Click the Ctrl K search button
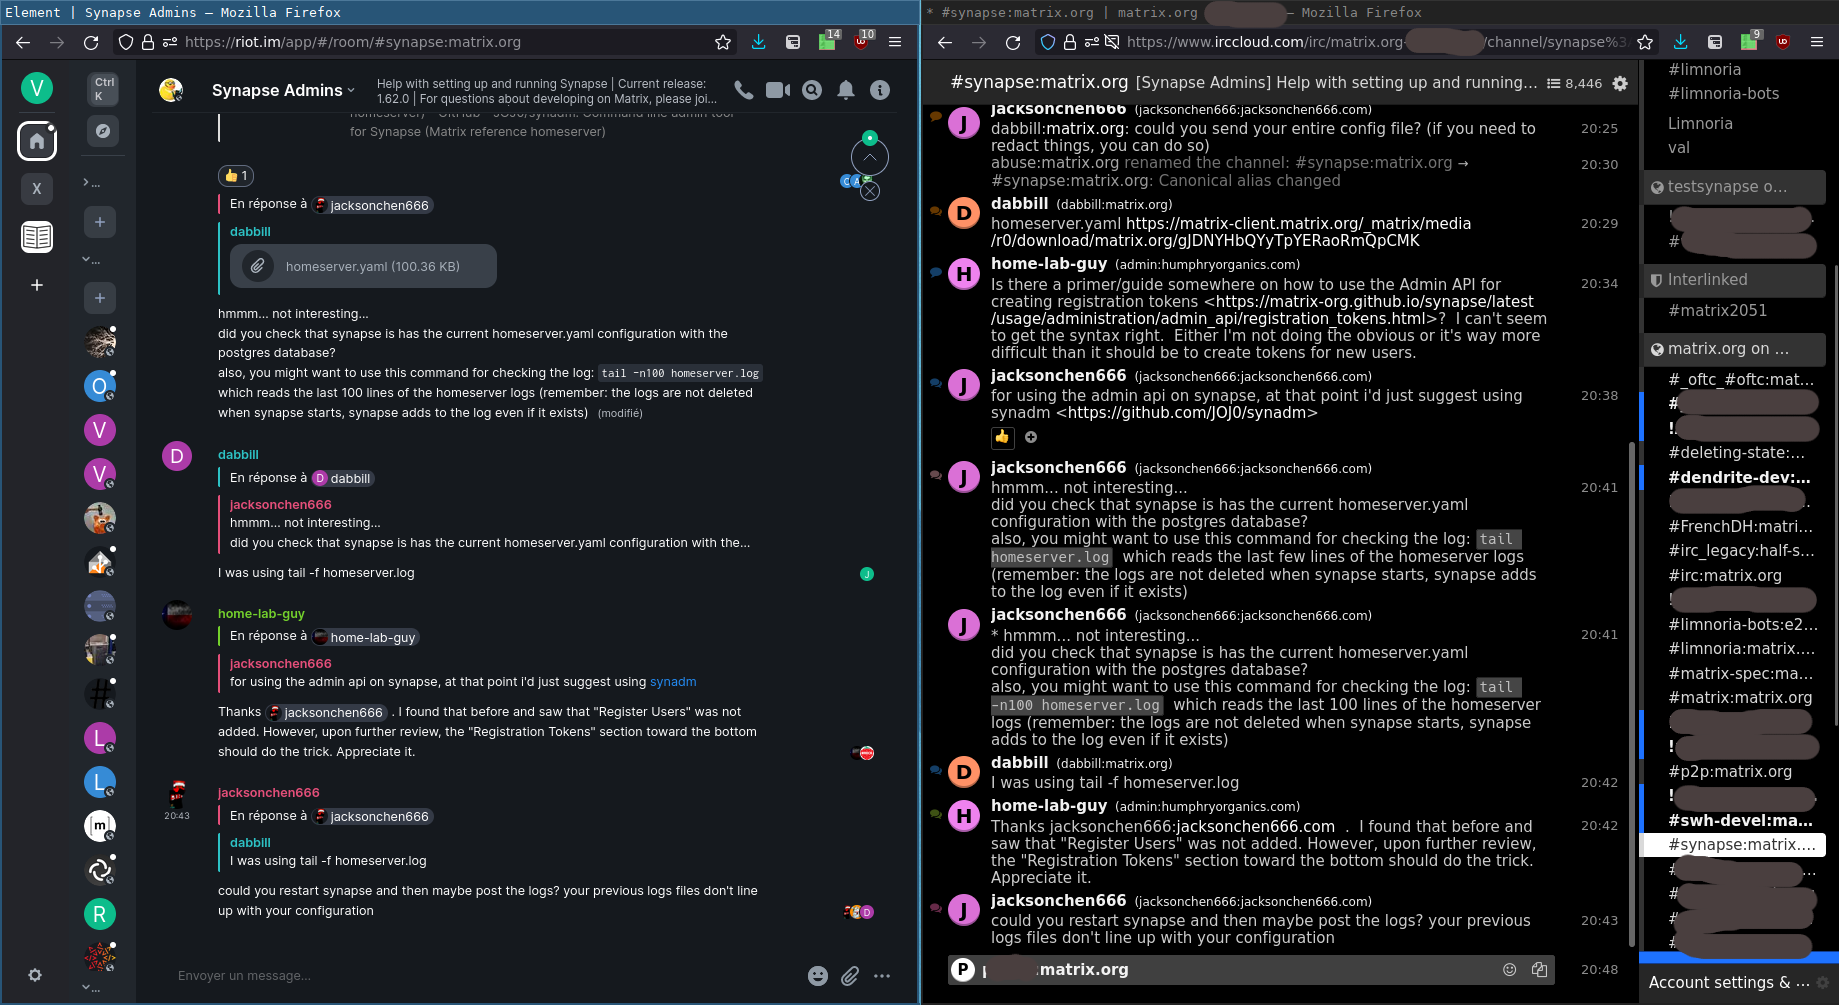Screen dimensions: 1839x1005 (x=102, y=89)
